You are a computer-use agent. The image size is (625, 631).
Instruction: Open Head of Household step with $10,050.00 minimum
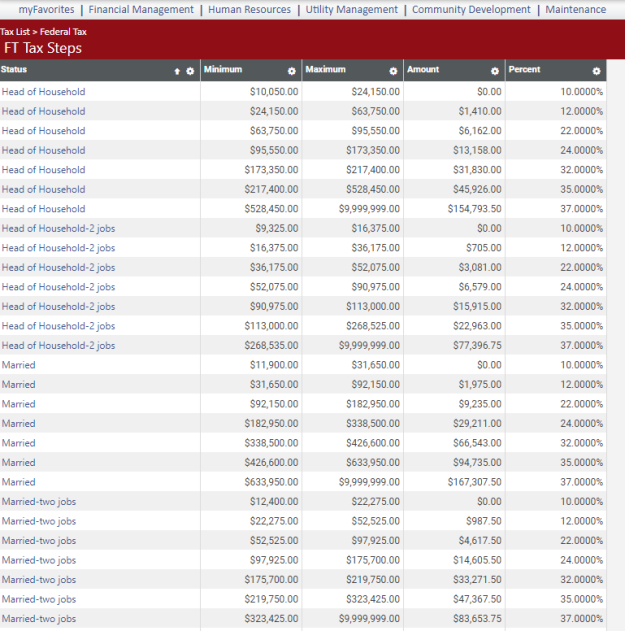[x=43, y=92]
